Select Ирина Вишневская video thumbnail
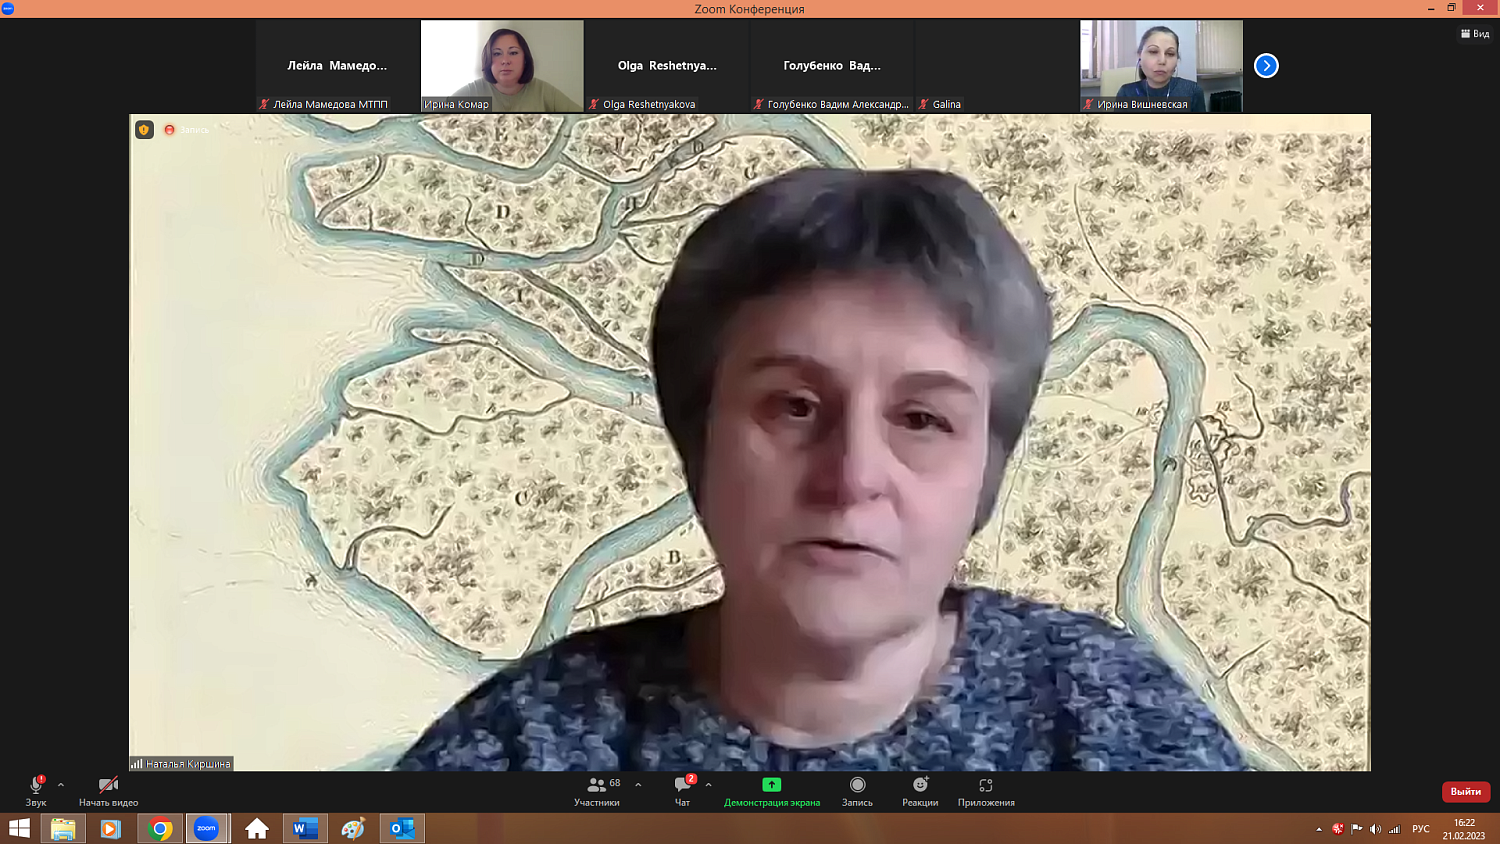1500x844 pixels. (1161, 66)
